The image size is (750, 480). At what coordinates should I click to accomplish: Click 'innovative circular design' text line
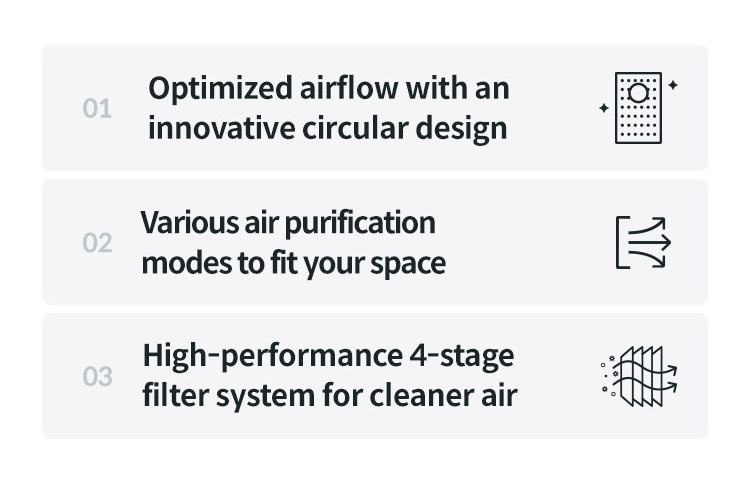coord(328,128)
